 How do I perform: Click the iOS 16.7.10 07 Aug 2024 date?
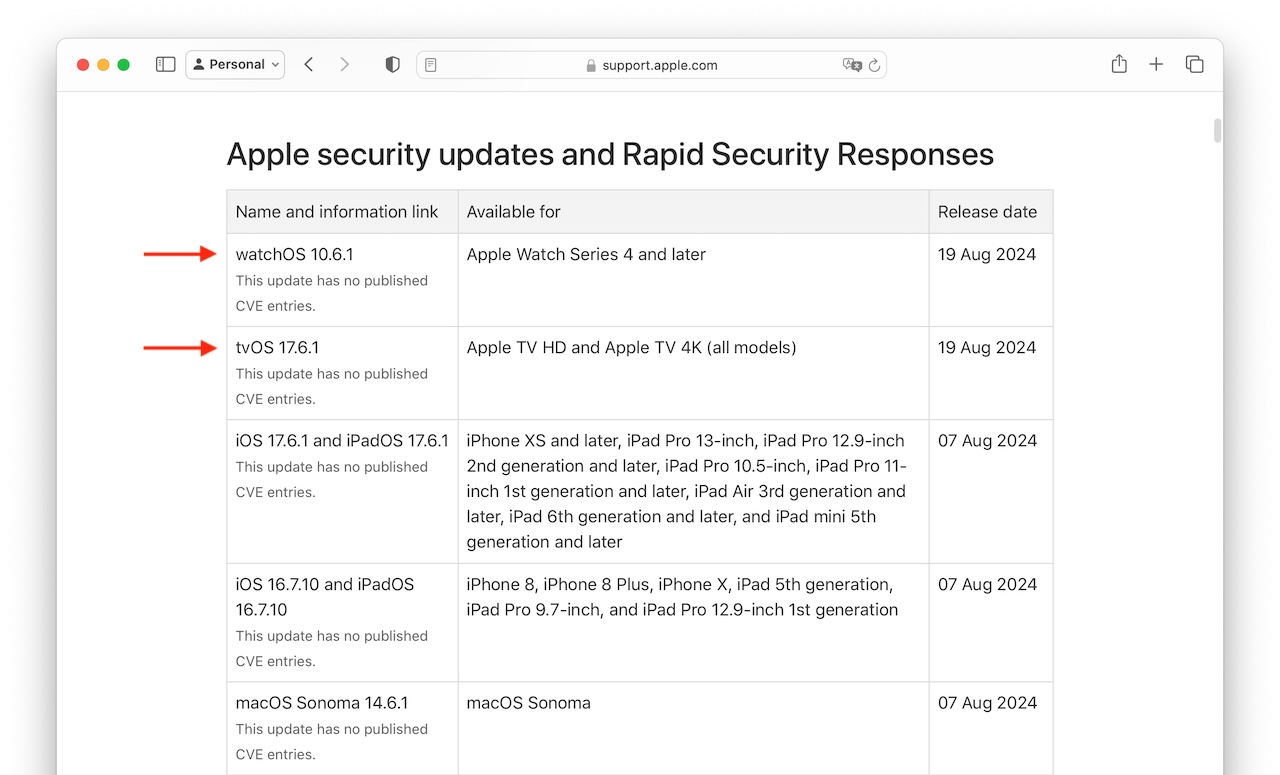click(x=987, y=584)
